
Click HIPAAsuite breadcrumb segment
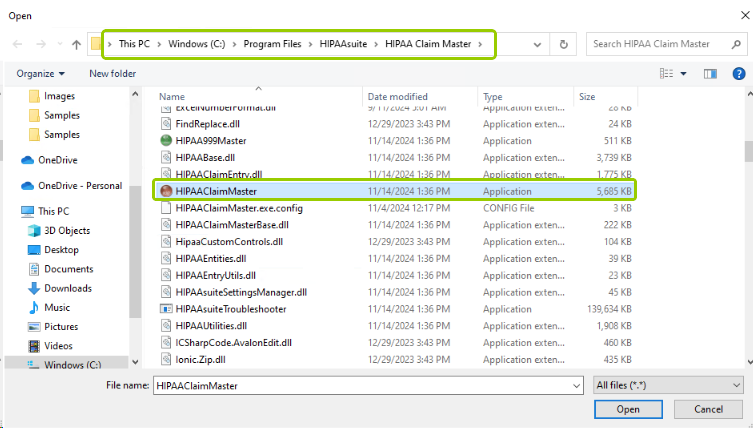[x=343, y=44]
